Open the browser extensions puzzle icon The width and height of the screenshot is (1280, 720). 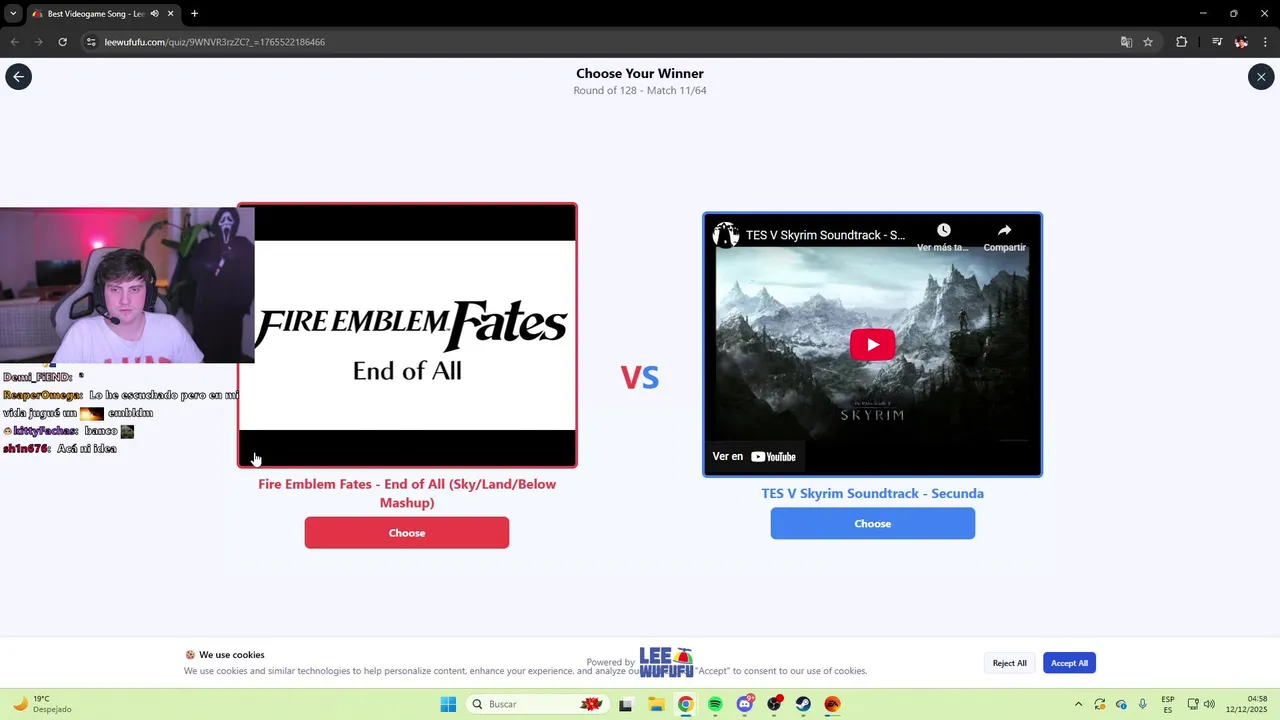click(x=1181, y=42)
